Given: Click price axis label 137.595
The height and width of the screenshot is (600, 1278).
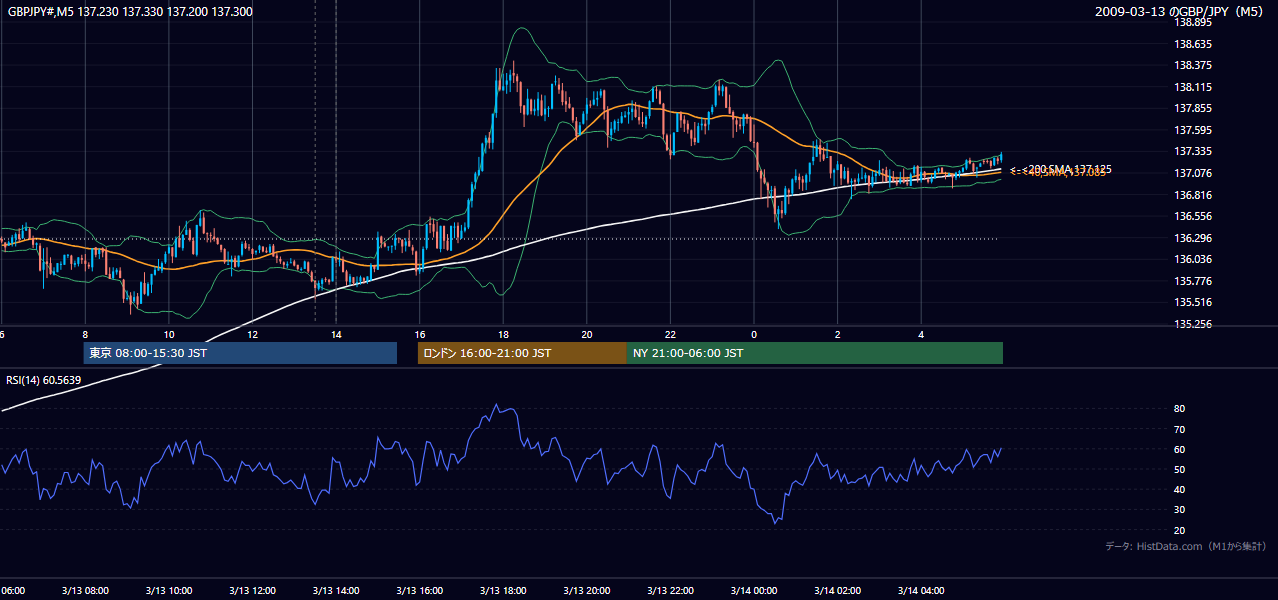Looking at the screenshot, I should click(x=1194, y=130).
